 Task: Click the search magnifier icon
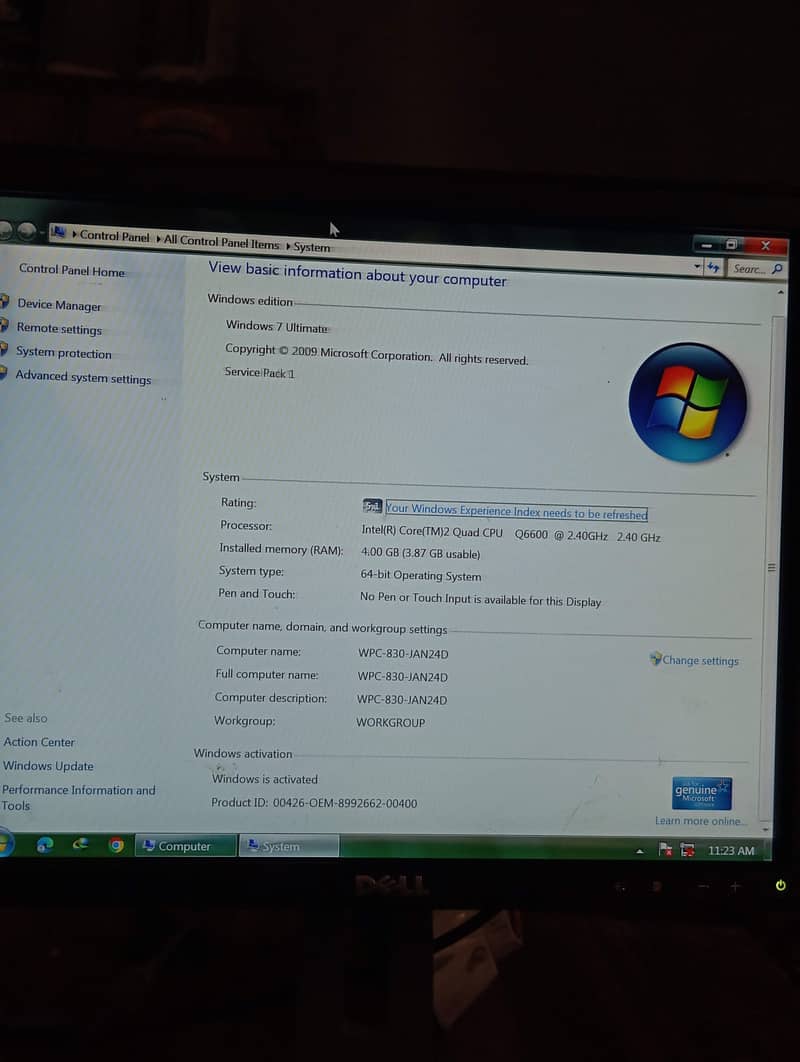(x=777, y=270)
